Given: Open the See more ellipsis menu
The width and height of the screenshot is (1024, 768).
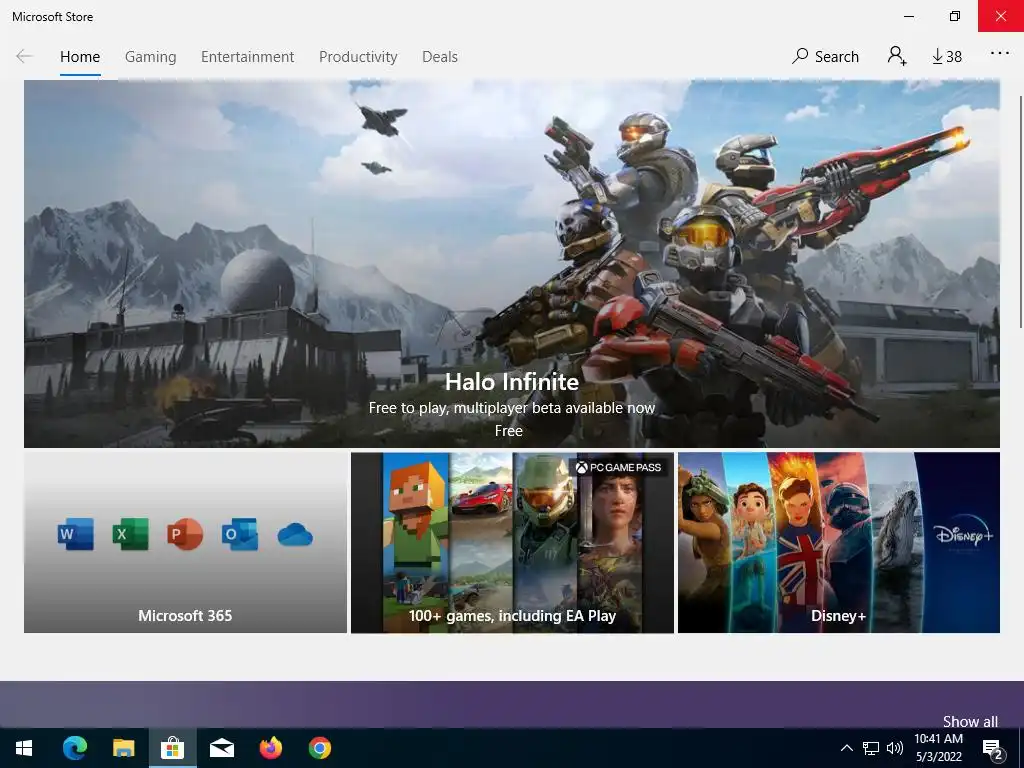Looking at the screenshot, I should (x=1000, y=54).
